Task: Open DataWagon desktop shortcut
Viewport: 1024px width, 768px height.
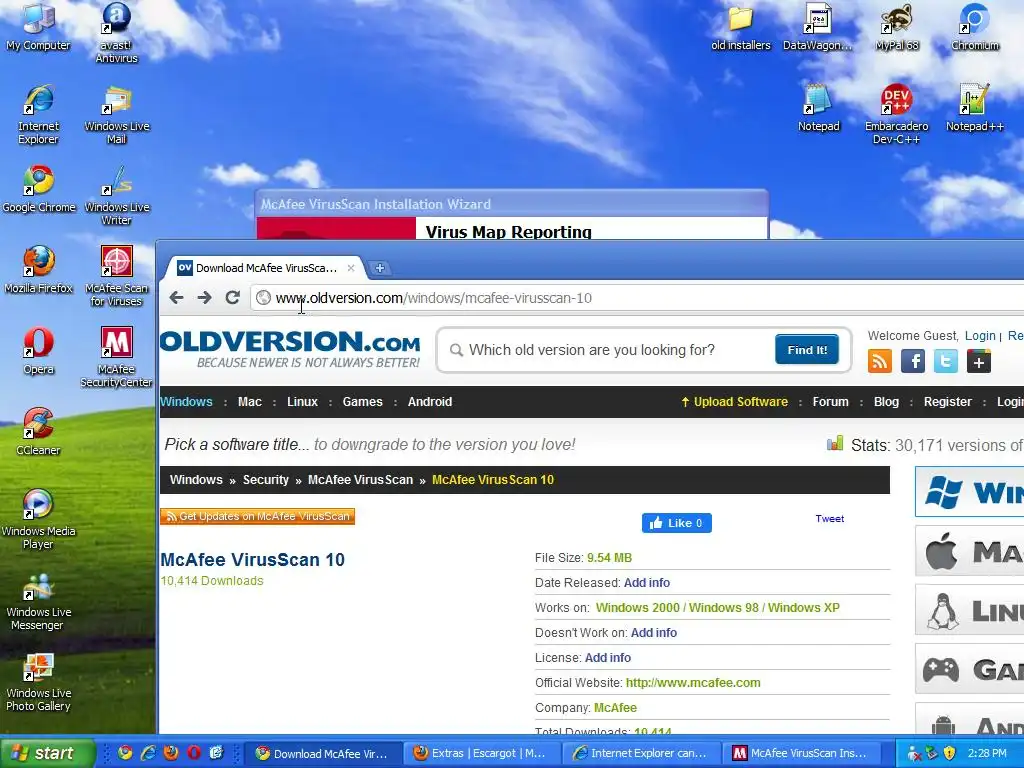Action: [818, 27]
